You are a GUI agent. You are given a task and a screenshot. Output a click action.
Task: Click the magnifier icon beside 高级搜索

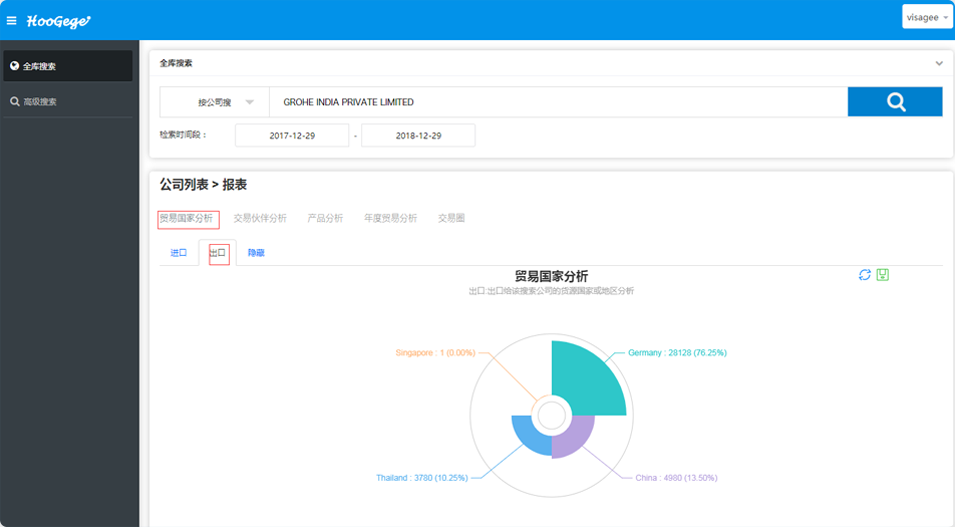pyautogui.click(x=15, y=102)
